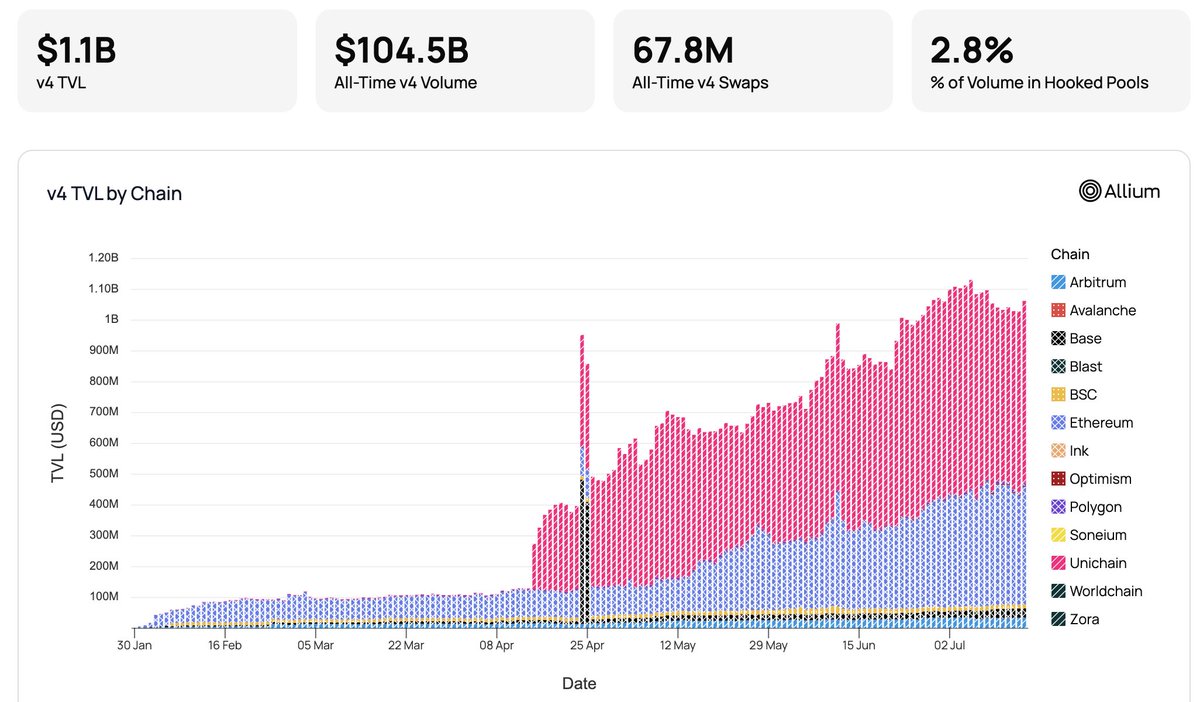
Task: Click the All-Time v4 Swaps label
Action: click(x=700, y=83)
